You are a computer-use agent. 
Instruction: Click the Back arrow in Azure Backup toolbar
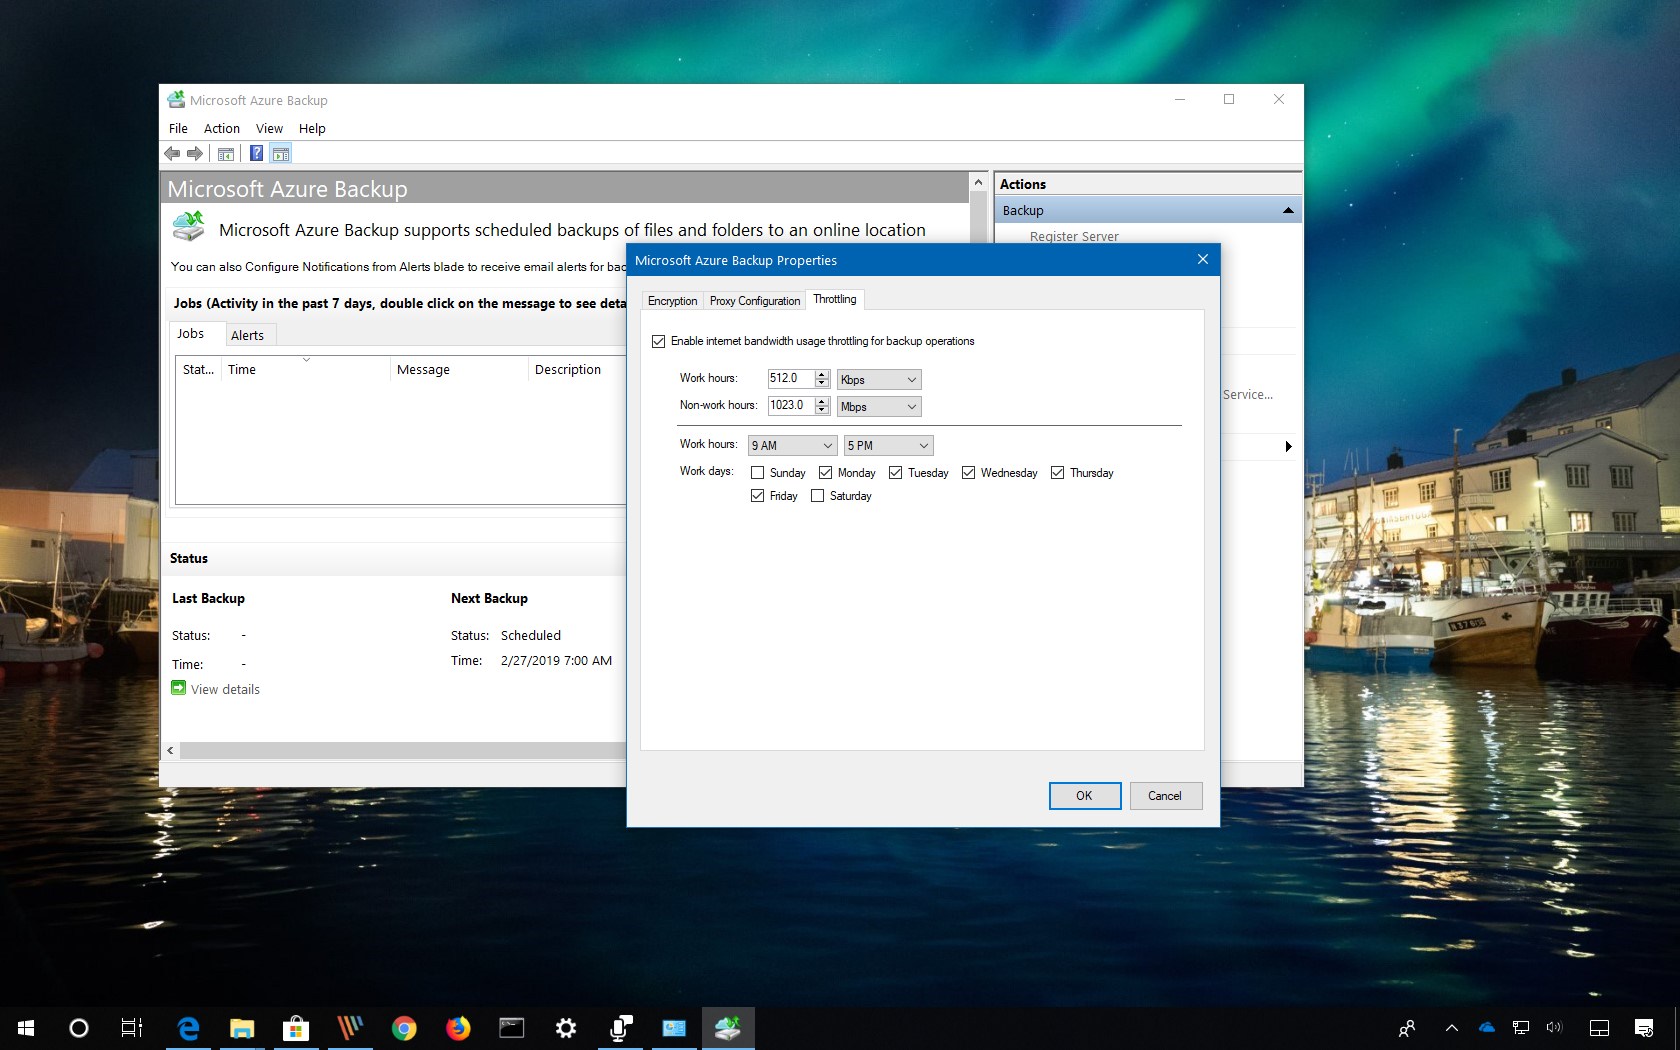[172, 153]
